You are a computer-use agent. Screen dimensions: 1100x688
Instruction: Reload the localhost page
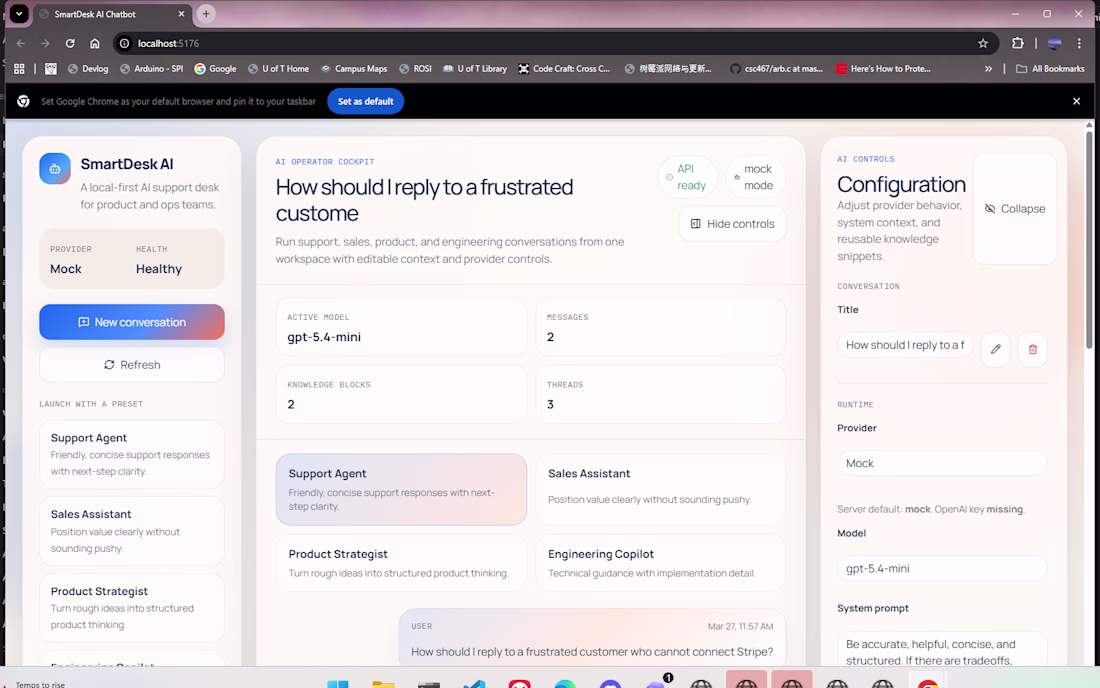69,43
